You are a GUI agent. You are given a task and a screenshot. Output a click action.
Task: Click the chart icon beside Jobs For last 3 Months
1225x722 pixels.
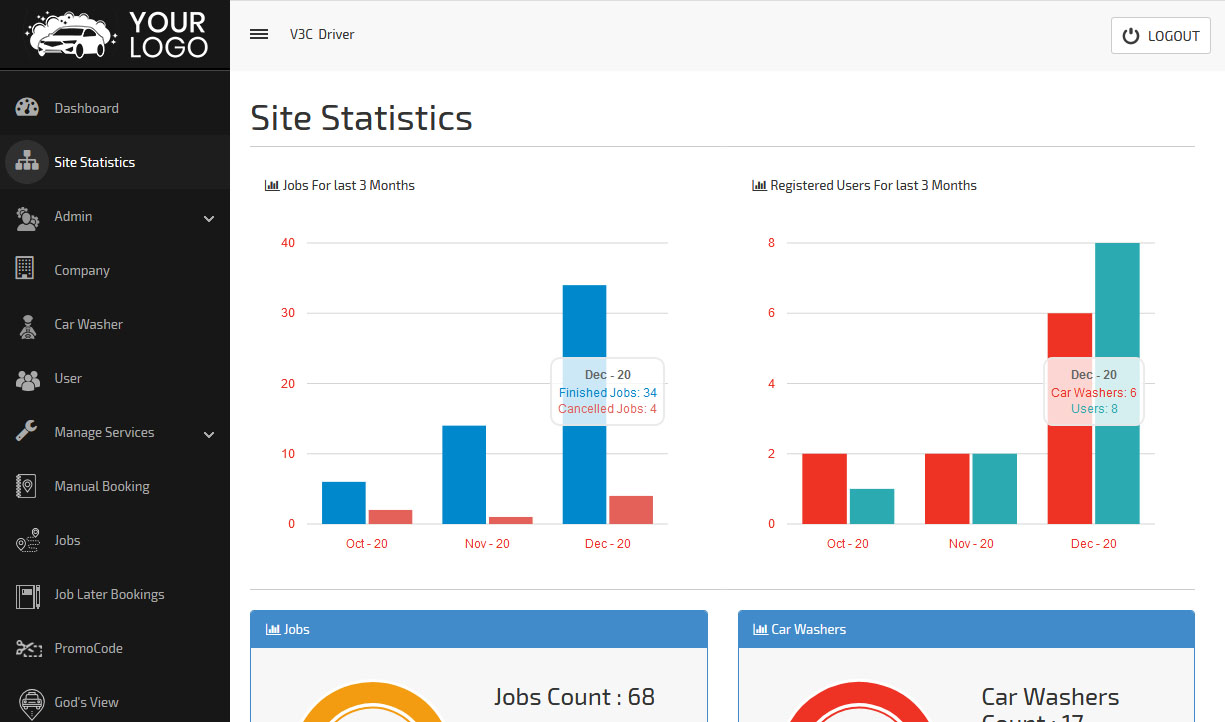click(272, 185)
